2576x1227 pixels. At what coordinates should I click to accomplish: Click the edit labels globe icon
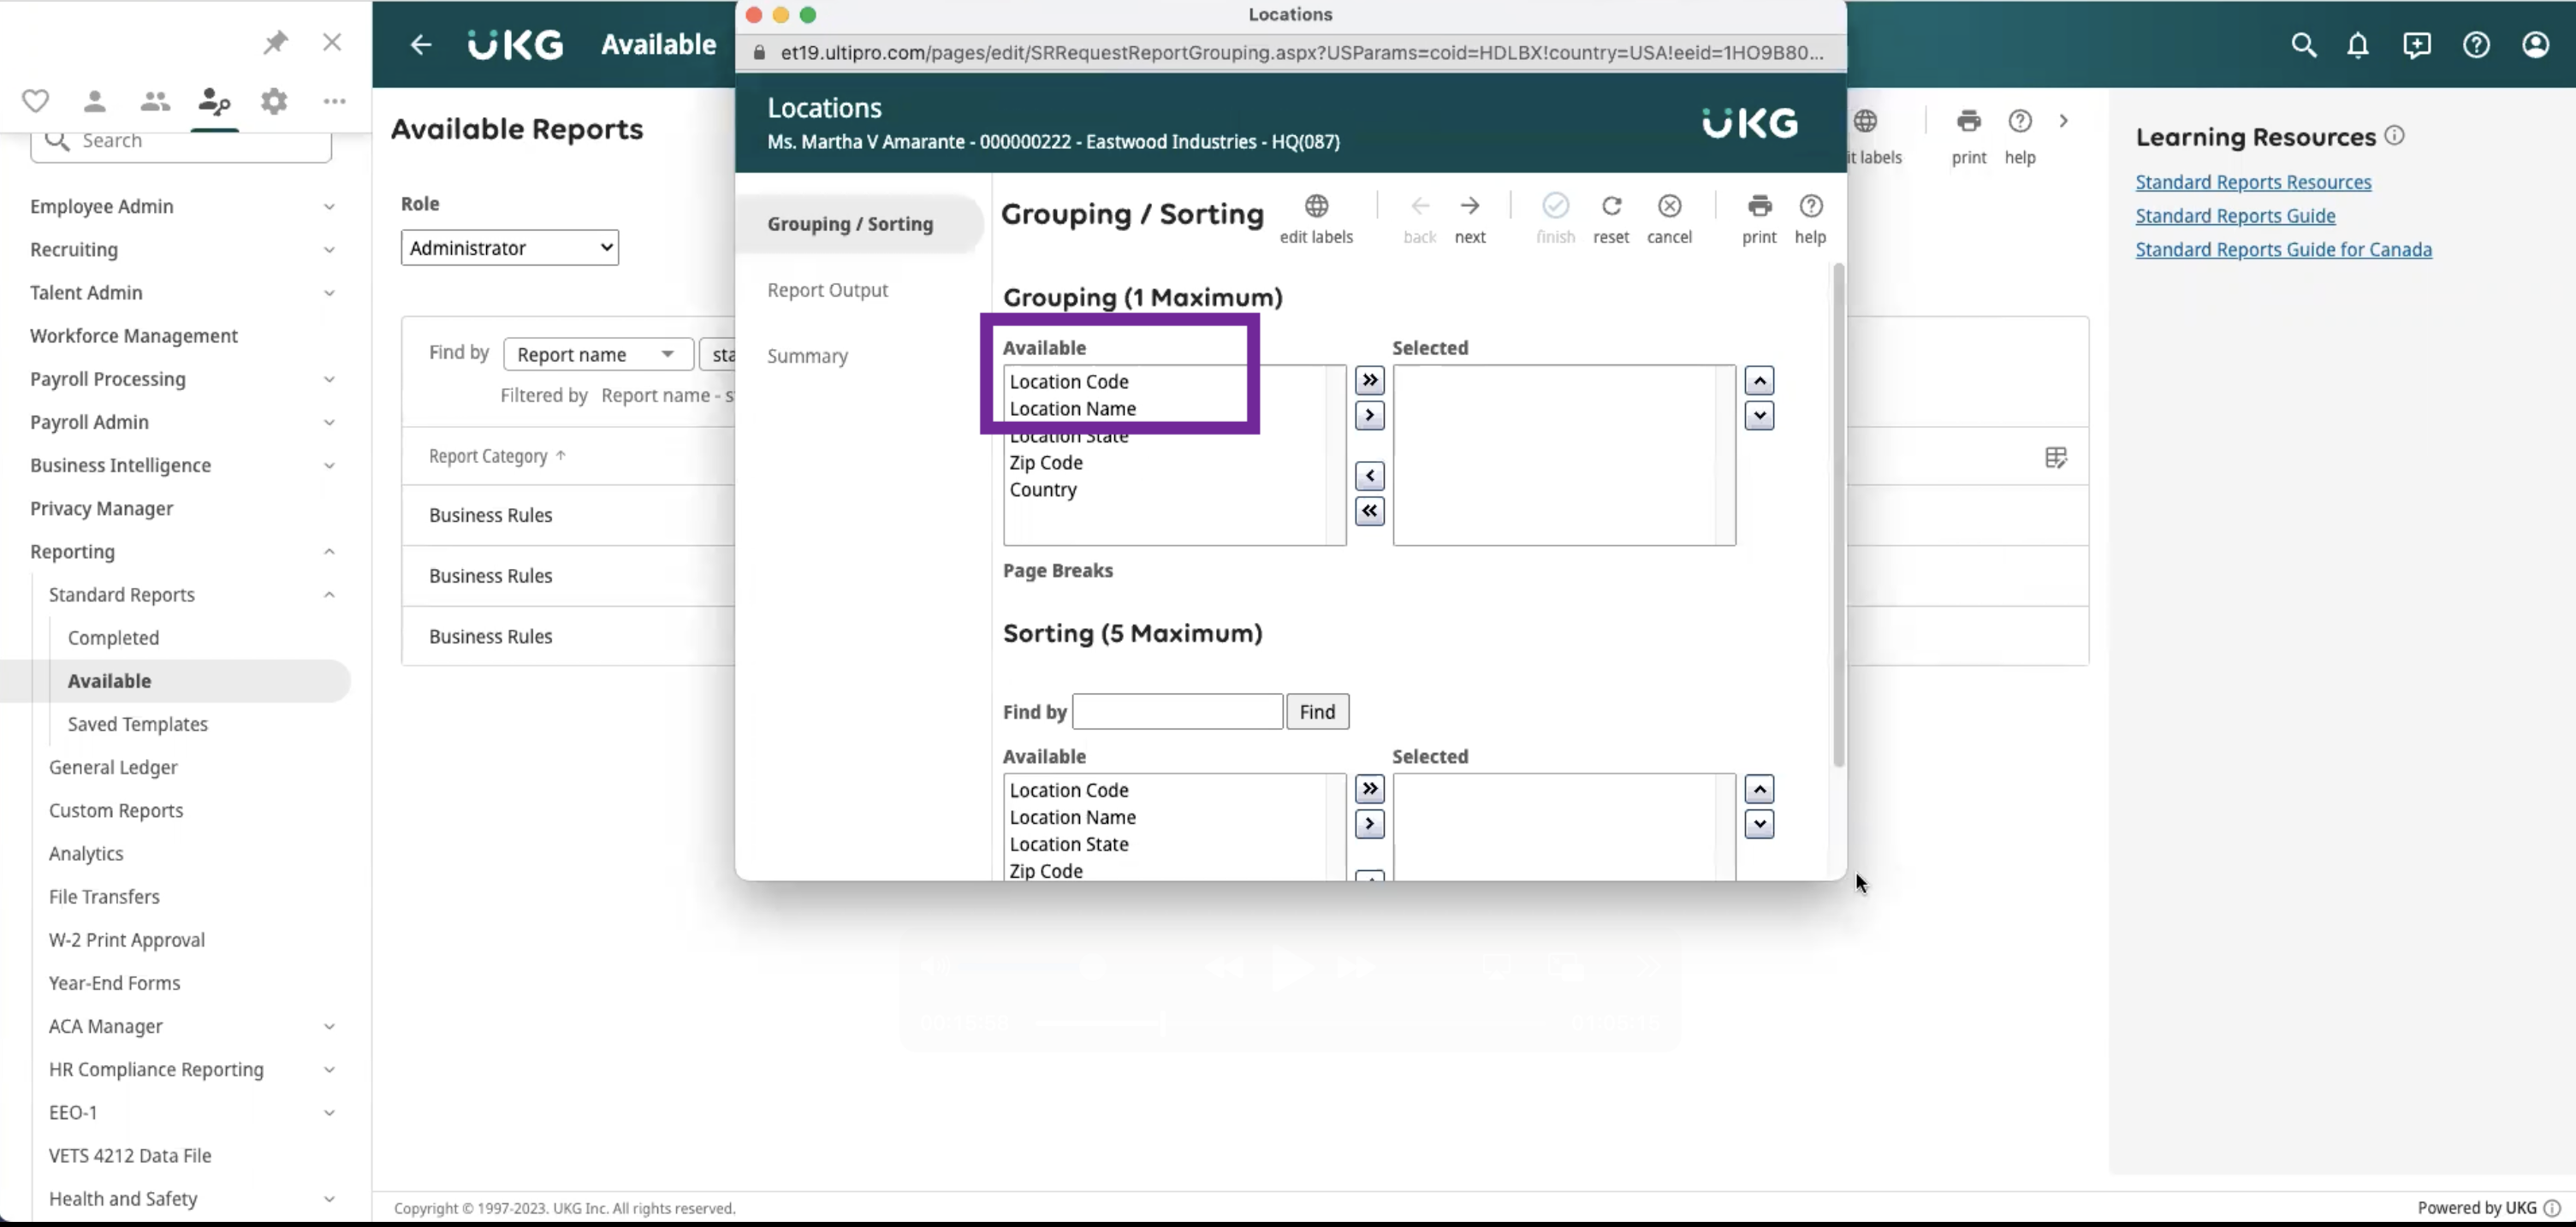(x=1316, y=206)
